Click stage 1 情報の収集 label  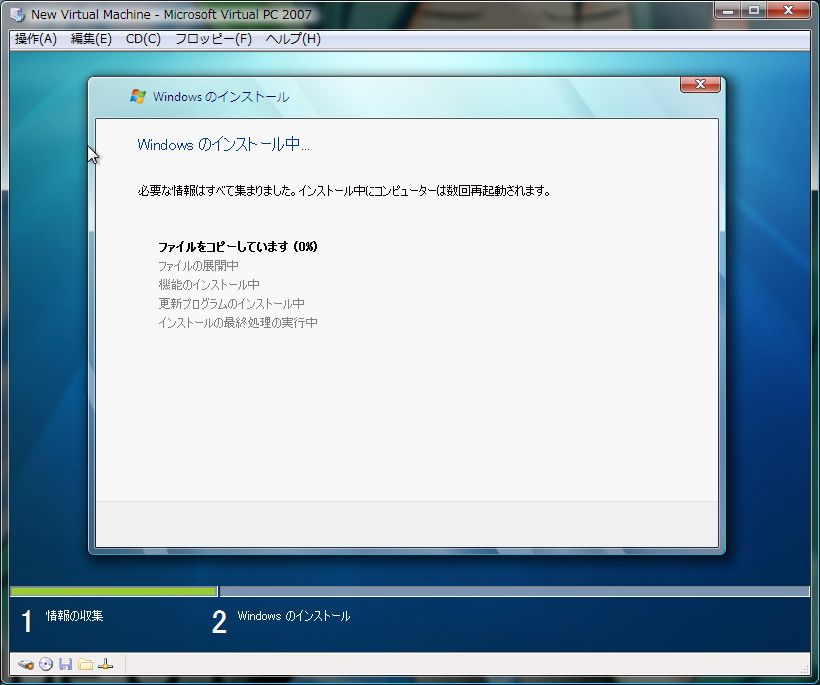click(x=74, y=615)
